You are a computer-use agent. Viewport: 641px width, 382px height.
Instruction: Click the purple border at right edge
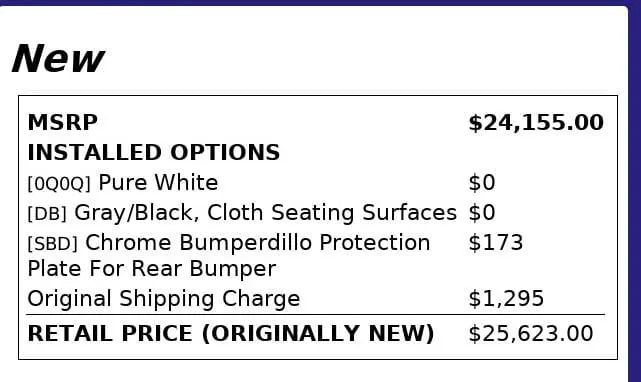click(x=634, y=192)
